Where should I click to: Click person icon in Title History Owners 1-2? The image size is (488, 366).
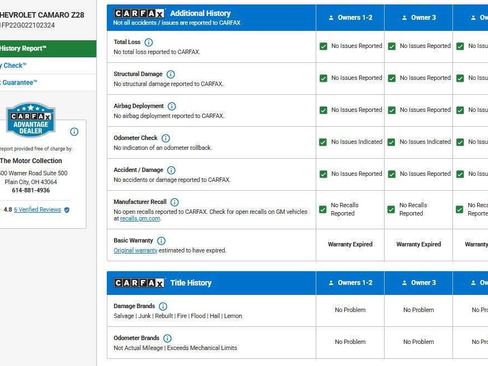tap(331, 283)
